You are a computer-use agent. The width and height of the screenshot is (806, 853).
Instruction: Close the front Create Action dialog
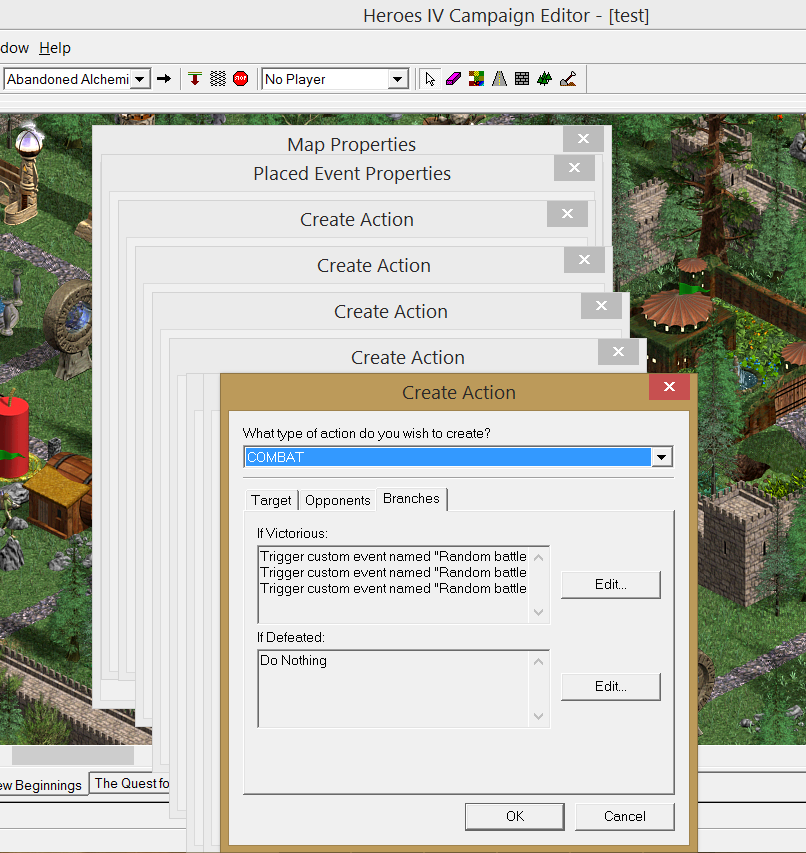[669, 386]
